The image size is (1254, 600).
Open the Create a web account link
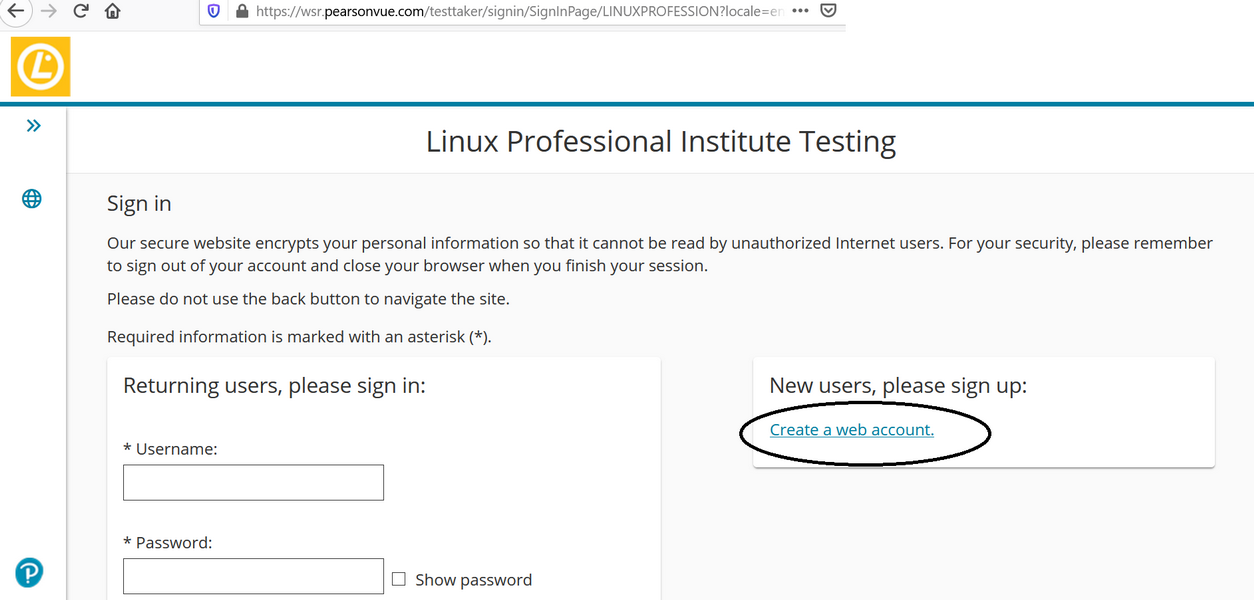point(851,429)
